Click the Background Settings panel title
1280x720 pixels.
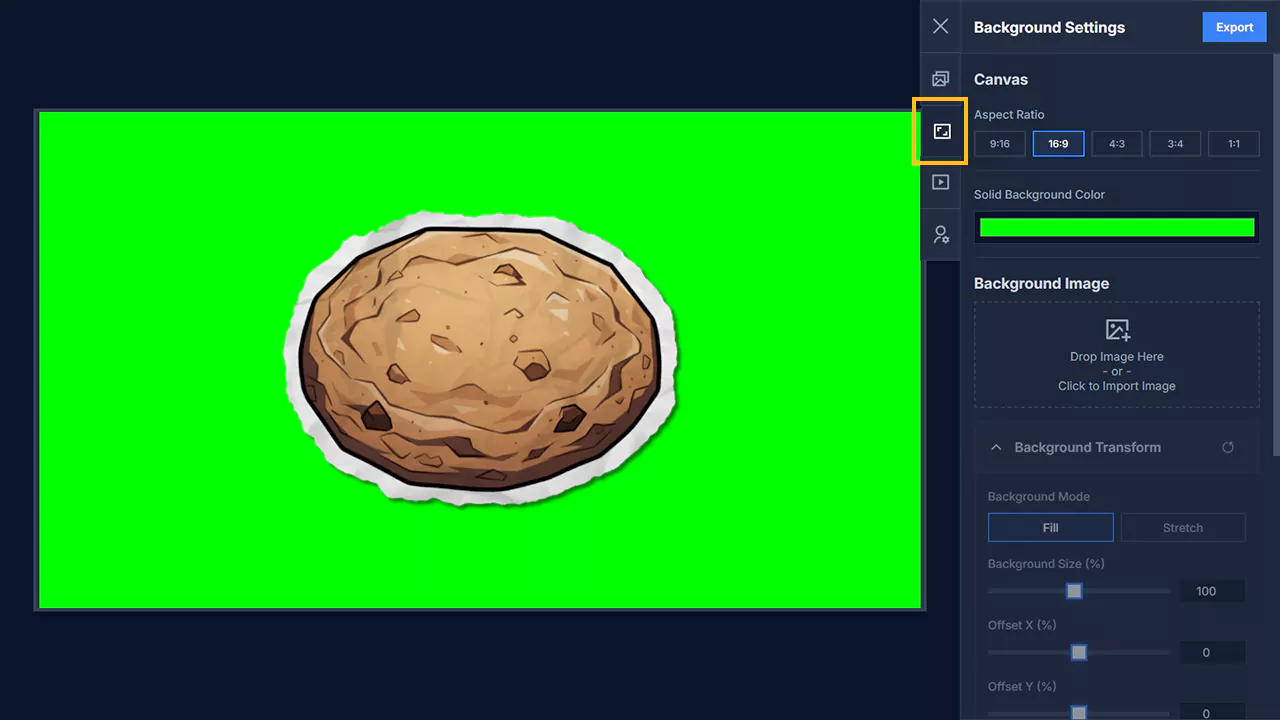pyautogui.click(x=1049, y=28)
